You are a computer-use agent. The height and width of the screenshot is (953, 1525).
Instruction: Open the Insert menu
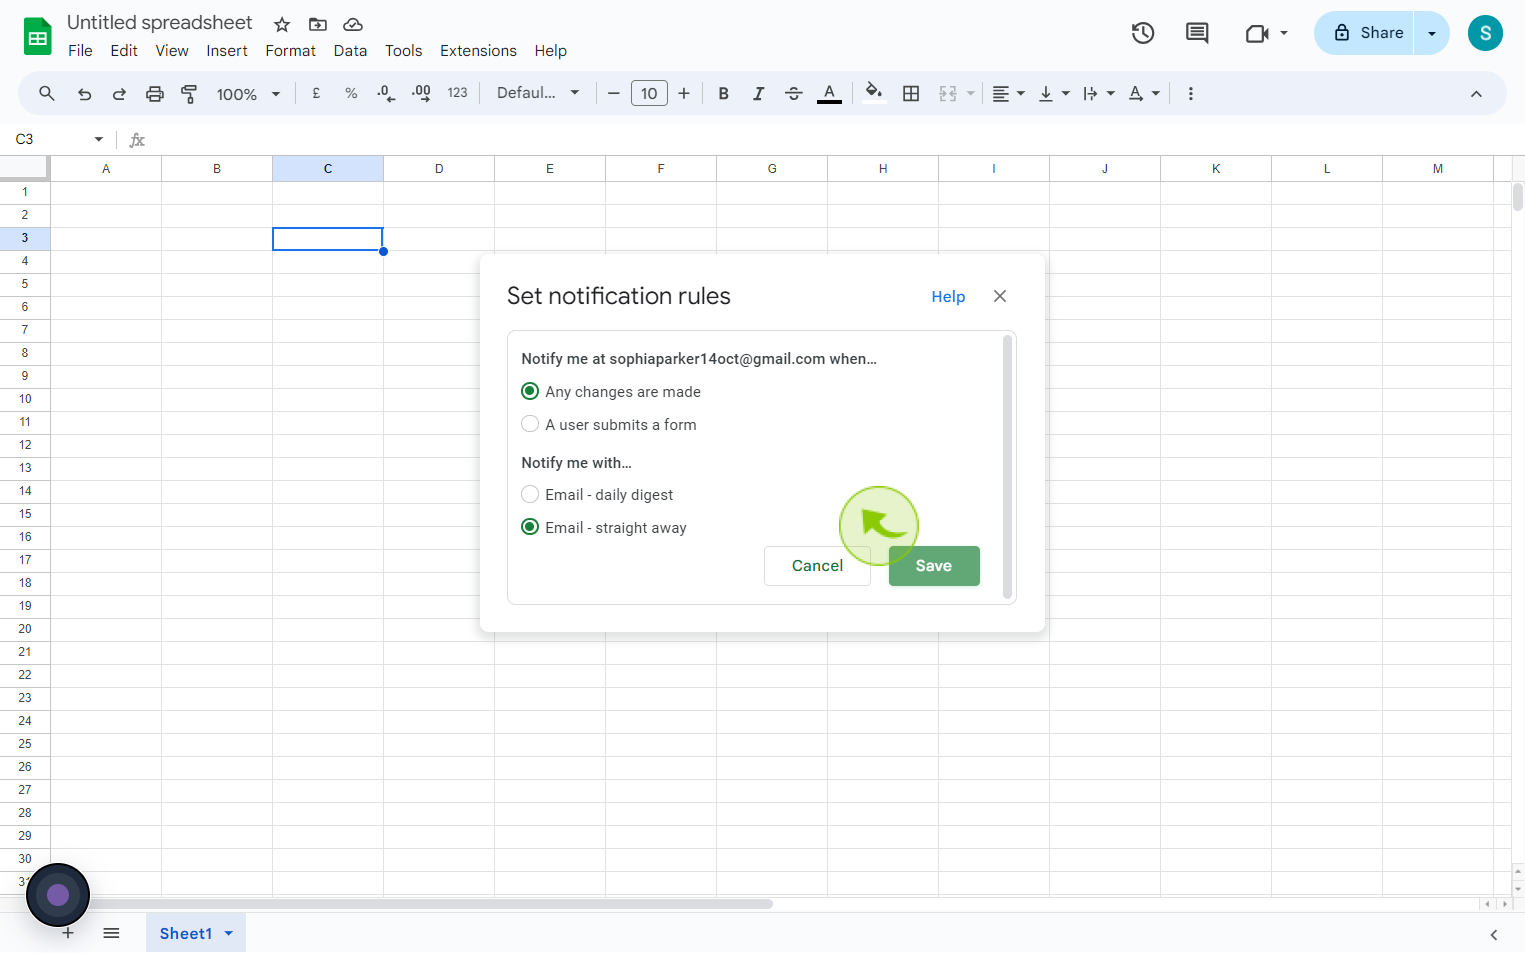pos(227,51)
